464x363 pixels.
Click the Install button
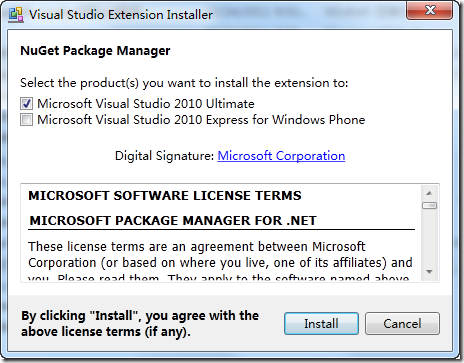tap(321, 323)
